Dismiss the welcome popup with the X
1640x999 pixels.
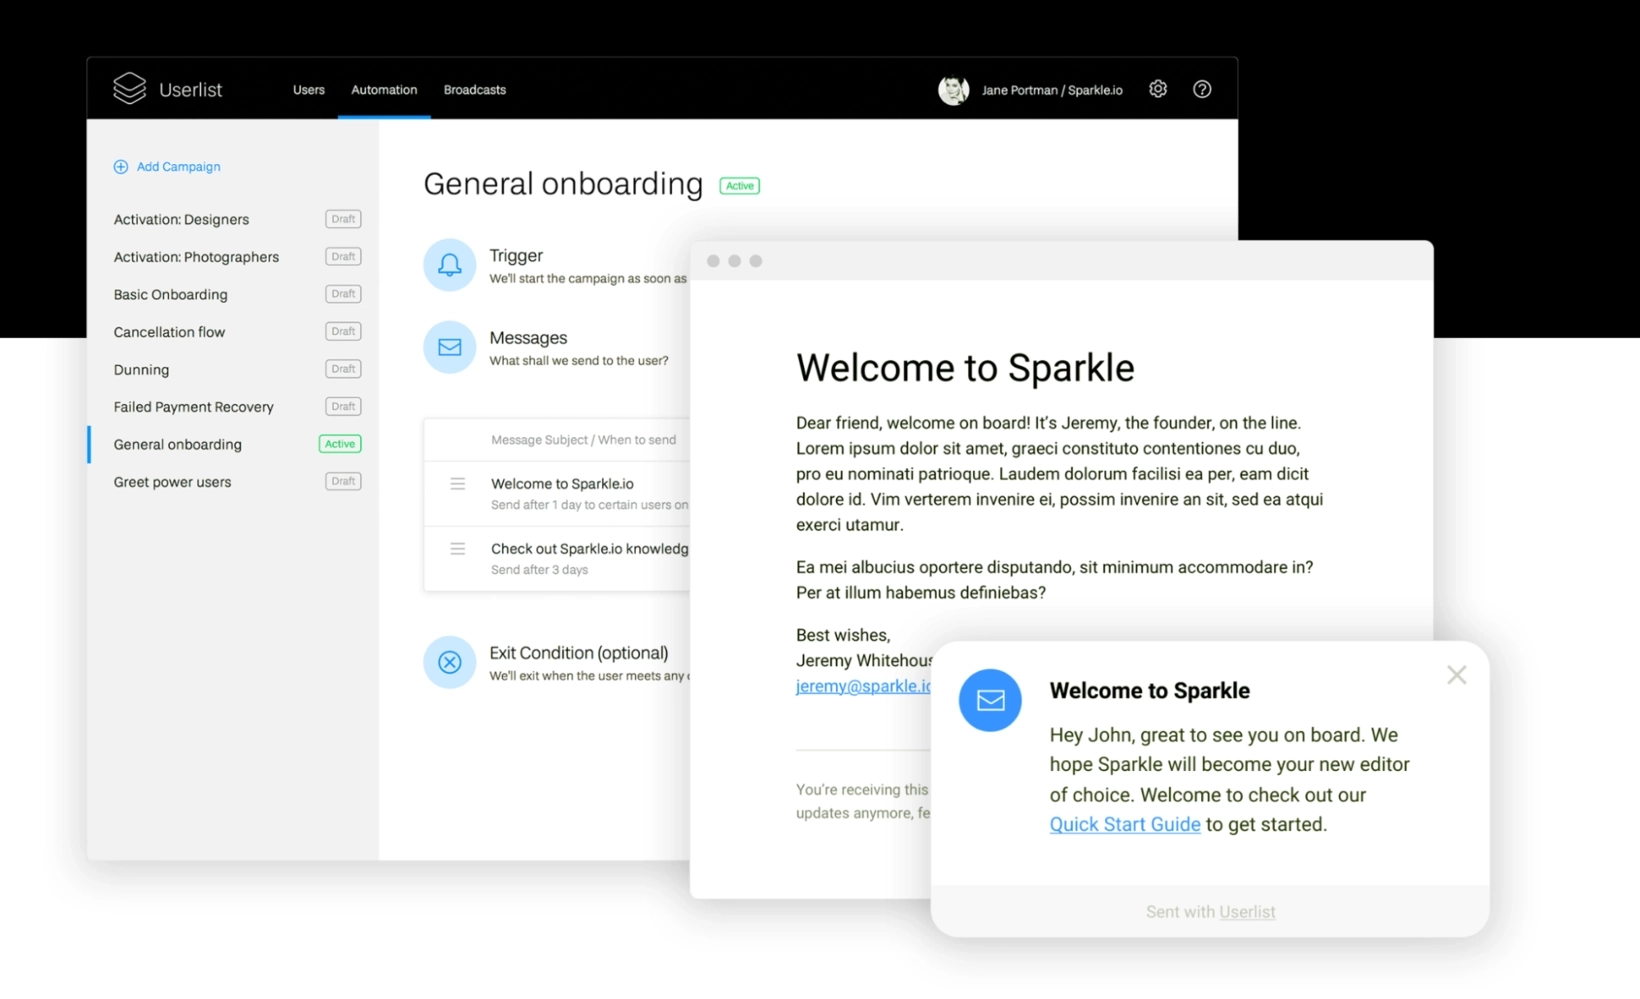pyautogui.click(x=1456, y=675)
